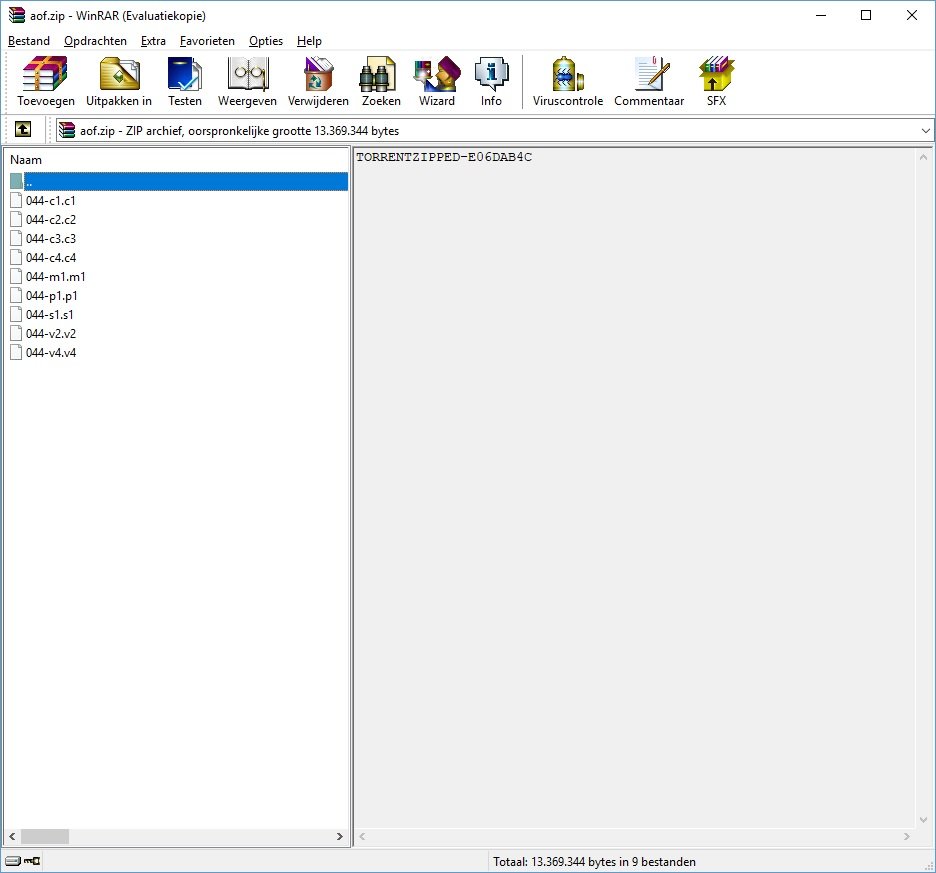Click the WinRAR title bar icon
936x873 pixels.
point(17,15)
